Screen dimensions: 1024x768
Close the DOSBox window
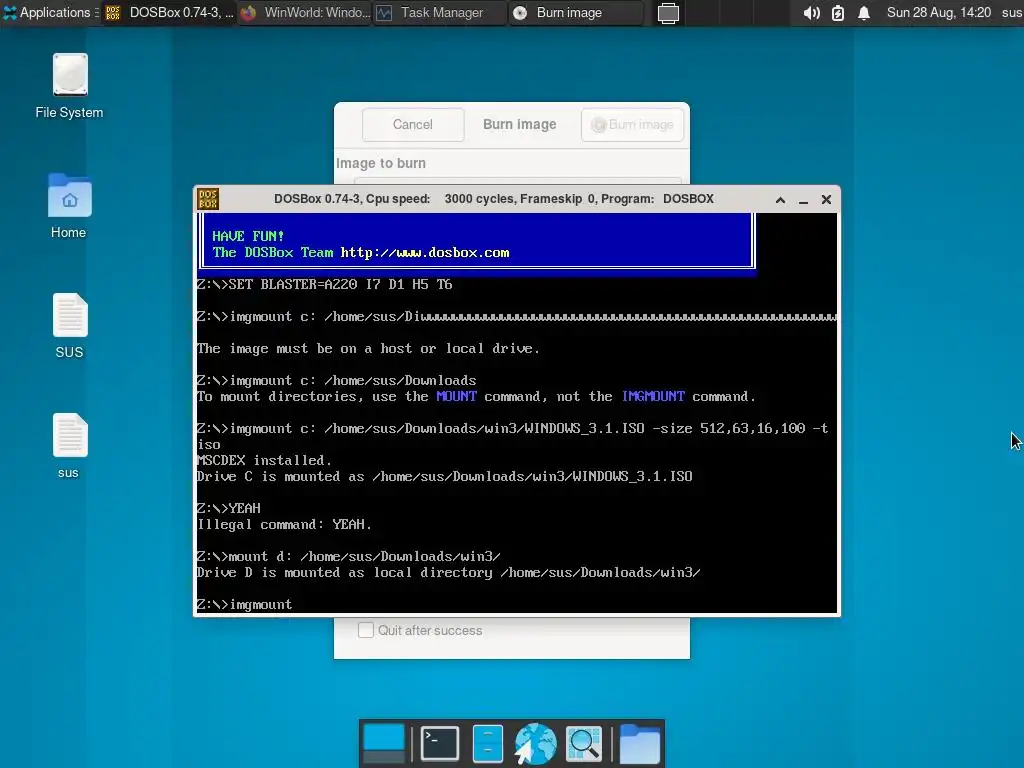point(826,200)
